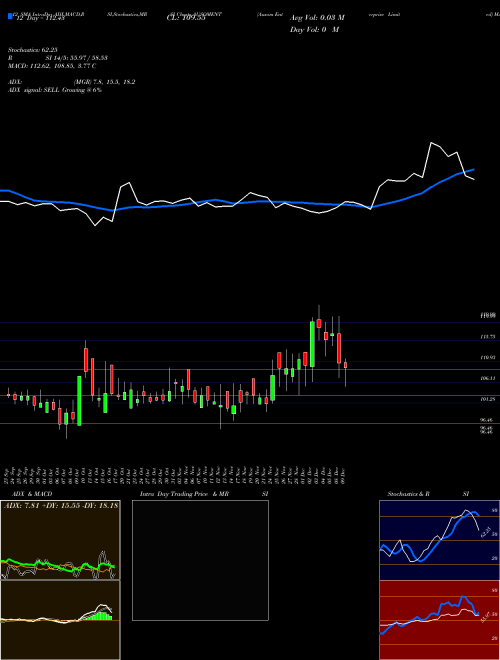This screenshot has height=660, width=500.
Task: Select the Avg Vol: 0.03 M text
Action: (317, 18)
